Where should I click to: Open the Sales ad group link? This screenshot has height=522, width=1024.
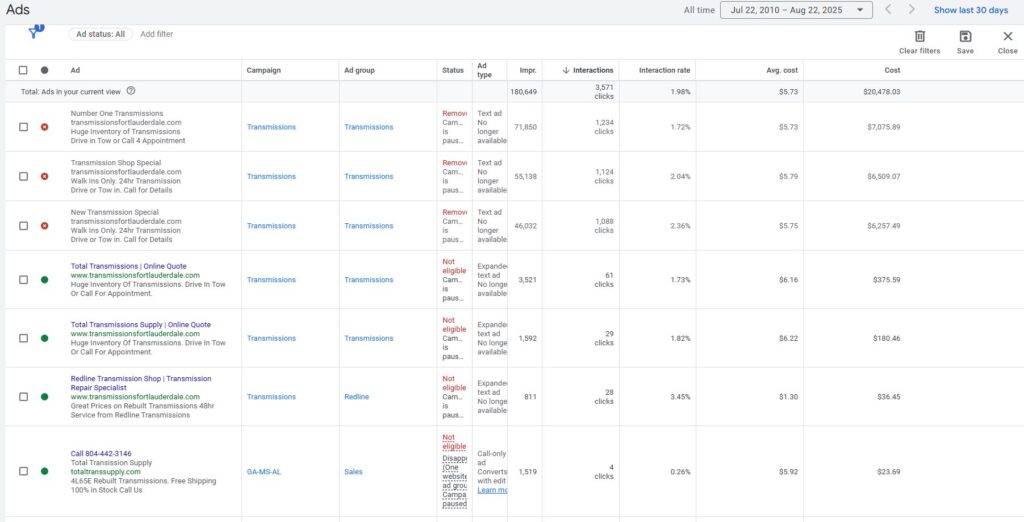coord(353,471)
